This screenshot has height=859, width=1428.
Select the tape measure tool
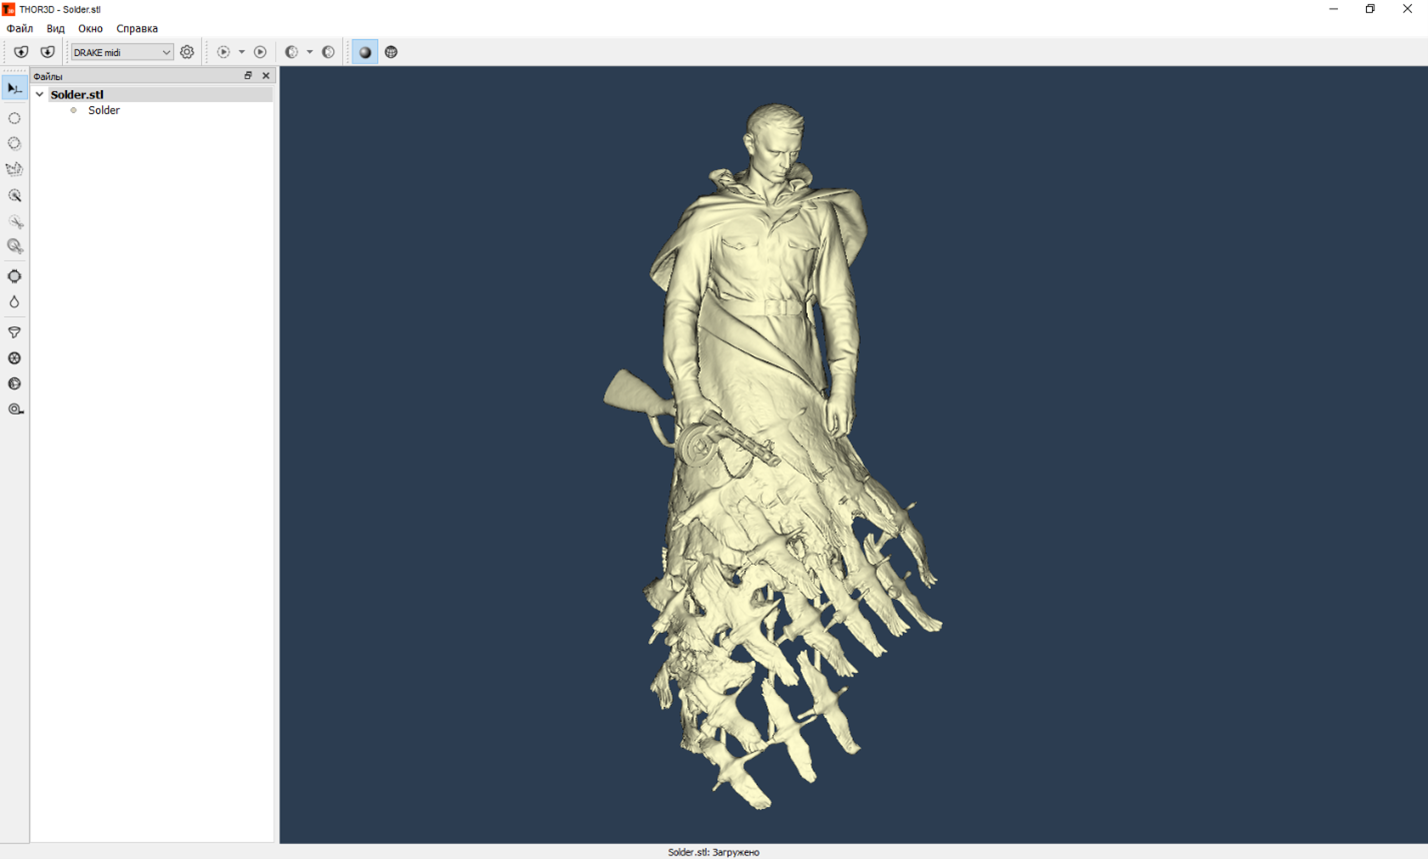[x=15, y=409]
